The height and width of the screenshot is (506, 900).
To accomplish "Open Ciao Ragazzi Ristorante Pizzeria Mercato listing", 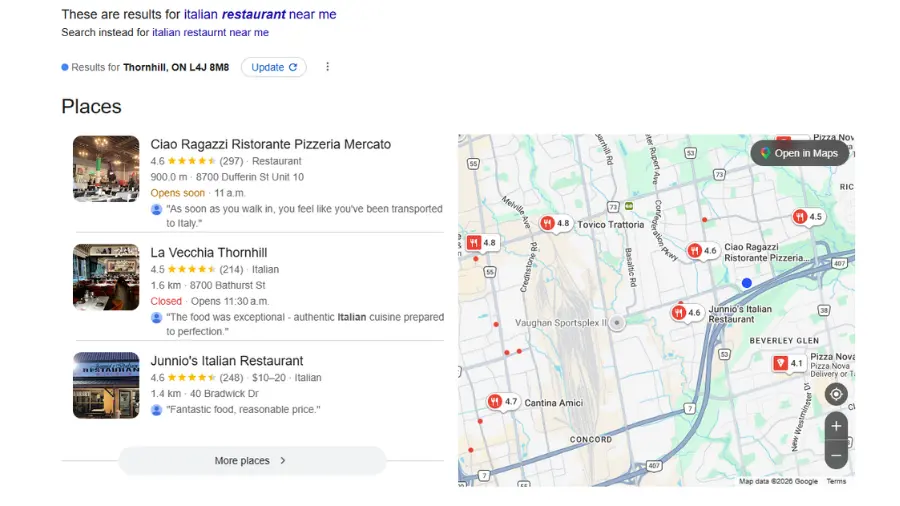I will pyautogui.click(x=270, y=144).
